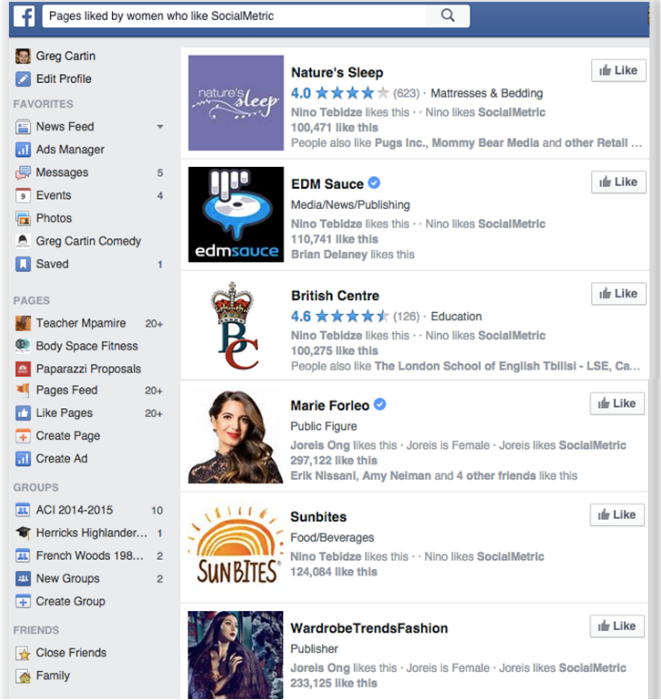Select Saved in the favorites sidebar
Screen dimensions: 661x700
pyautogui.click(x=52, y=264)
